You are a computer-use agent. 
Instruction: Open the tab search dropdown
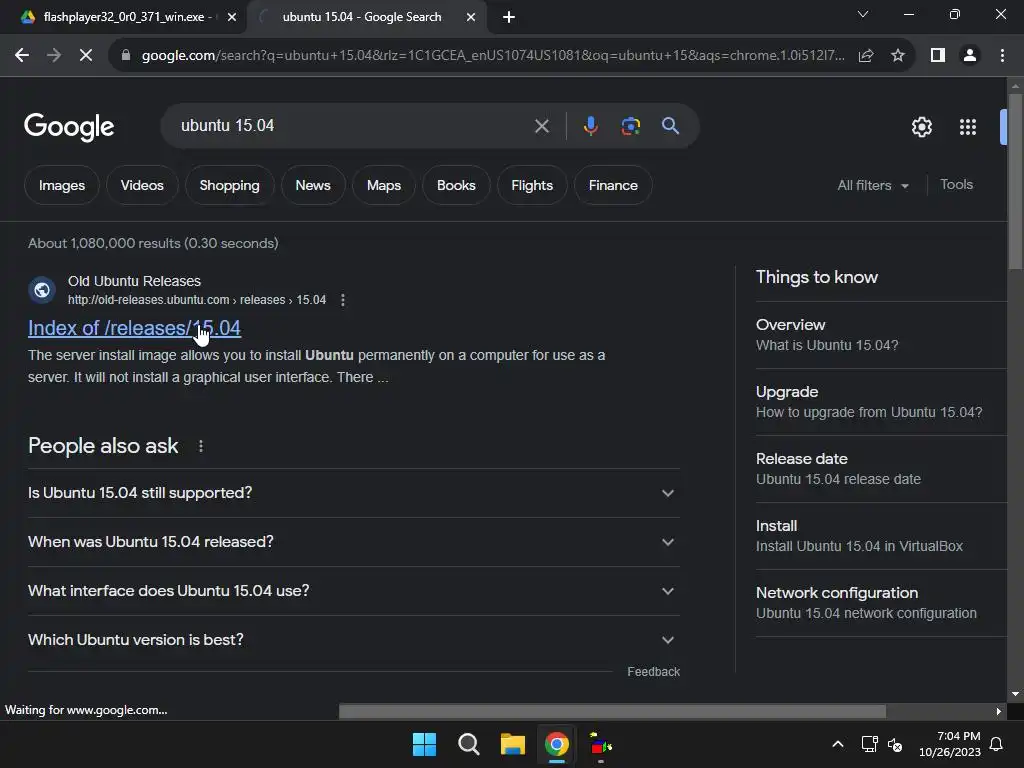pyautogui.click(x=863, y=14)
